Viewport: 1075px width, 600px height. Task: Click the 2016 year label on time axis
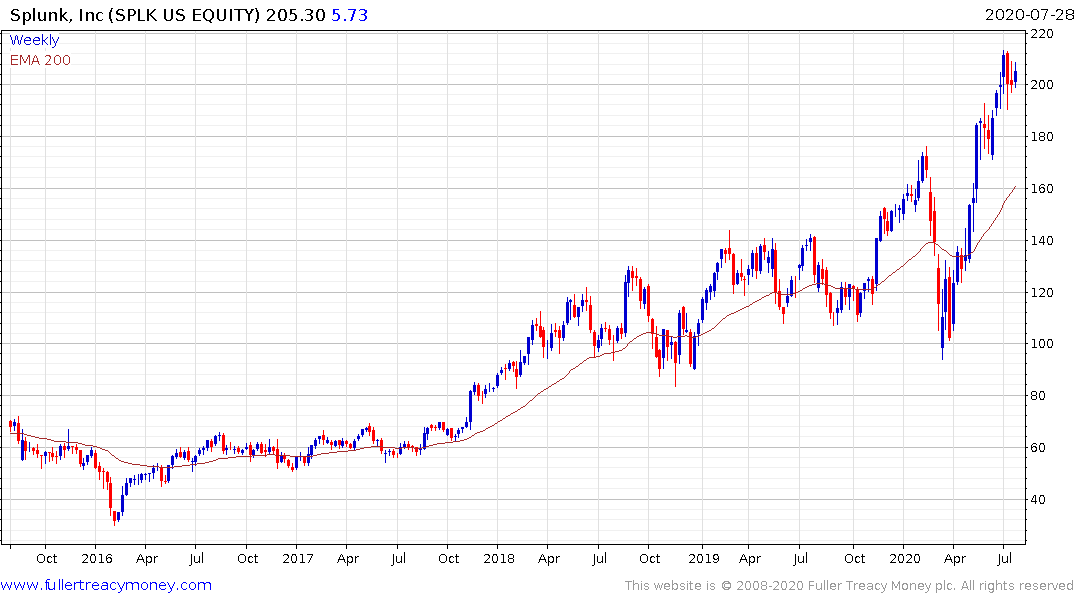point(97,558)
